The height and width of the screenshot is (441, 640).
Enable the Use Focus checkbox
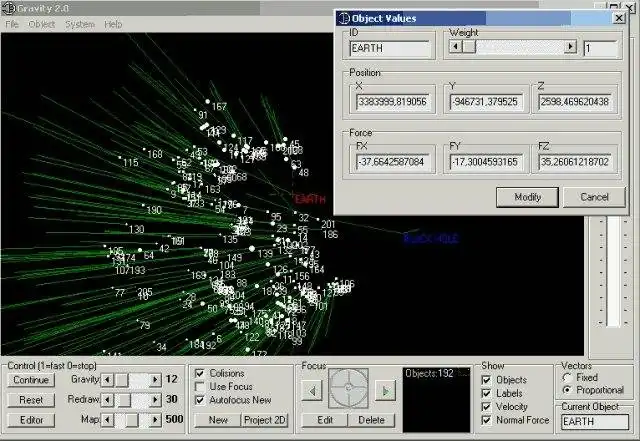pos(200,387)
